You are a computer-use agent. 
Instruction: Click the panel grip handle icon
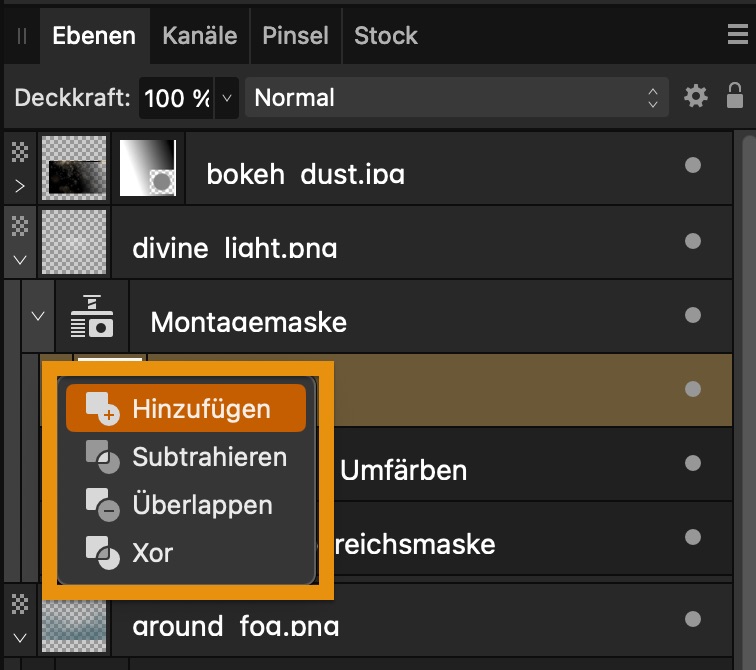point(22,36)
